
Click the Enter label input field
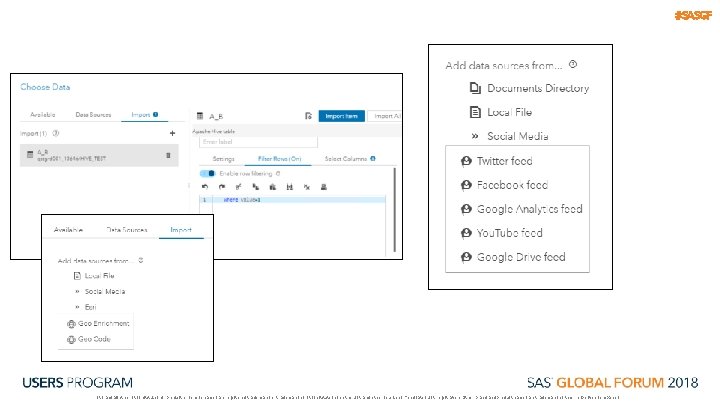tap(258, 142)
